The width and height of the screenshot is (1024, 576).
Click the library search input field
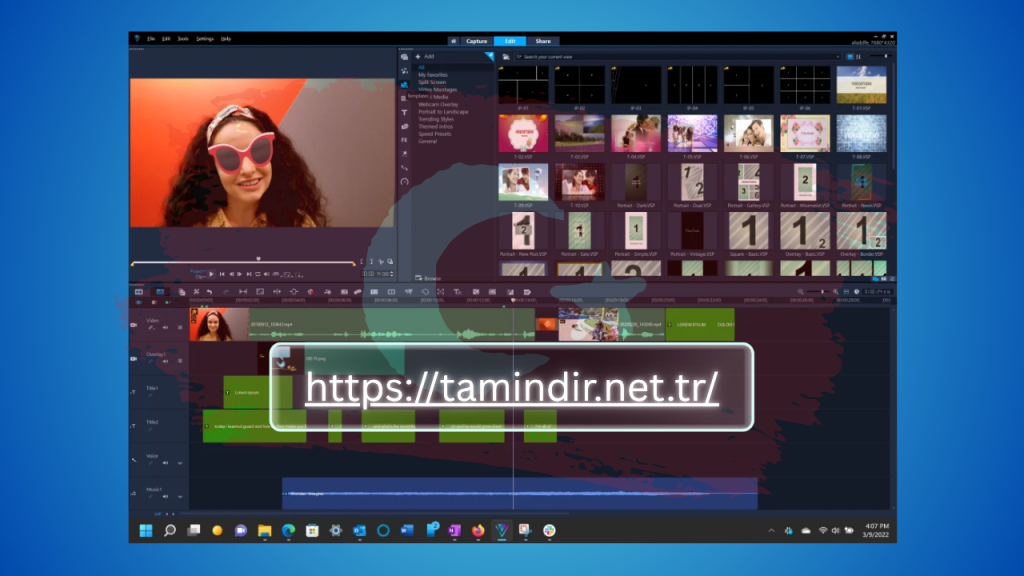678,57
